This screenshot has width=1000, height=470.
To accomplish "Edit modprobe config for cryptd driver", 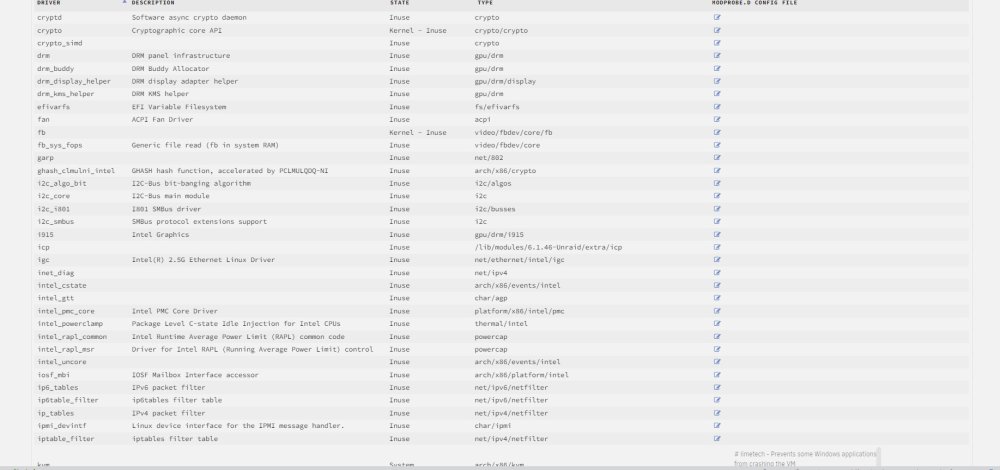I will click(x=717, y=17).
